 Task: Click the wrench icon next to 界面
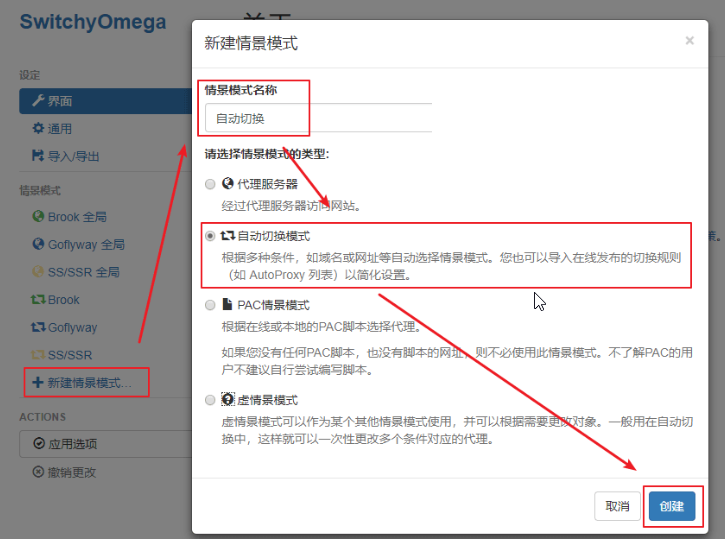[38, 100]
